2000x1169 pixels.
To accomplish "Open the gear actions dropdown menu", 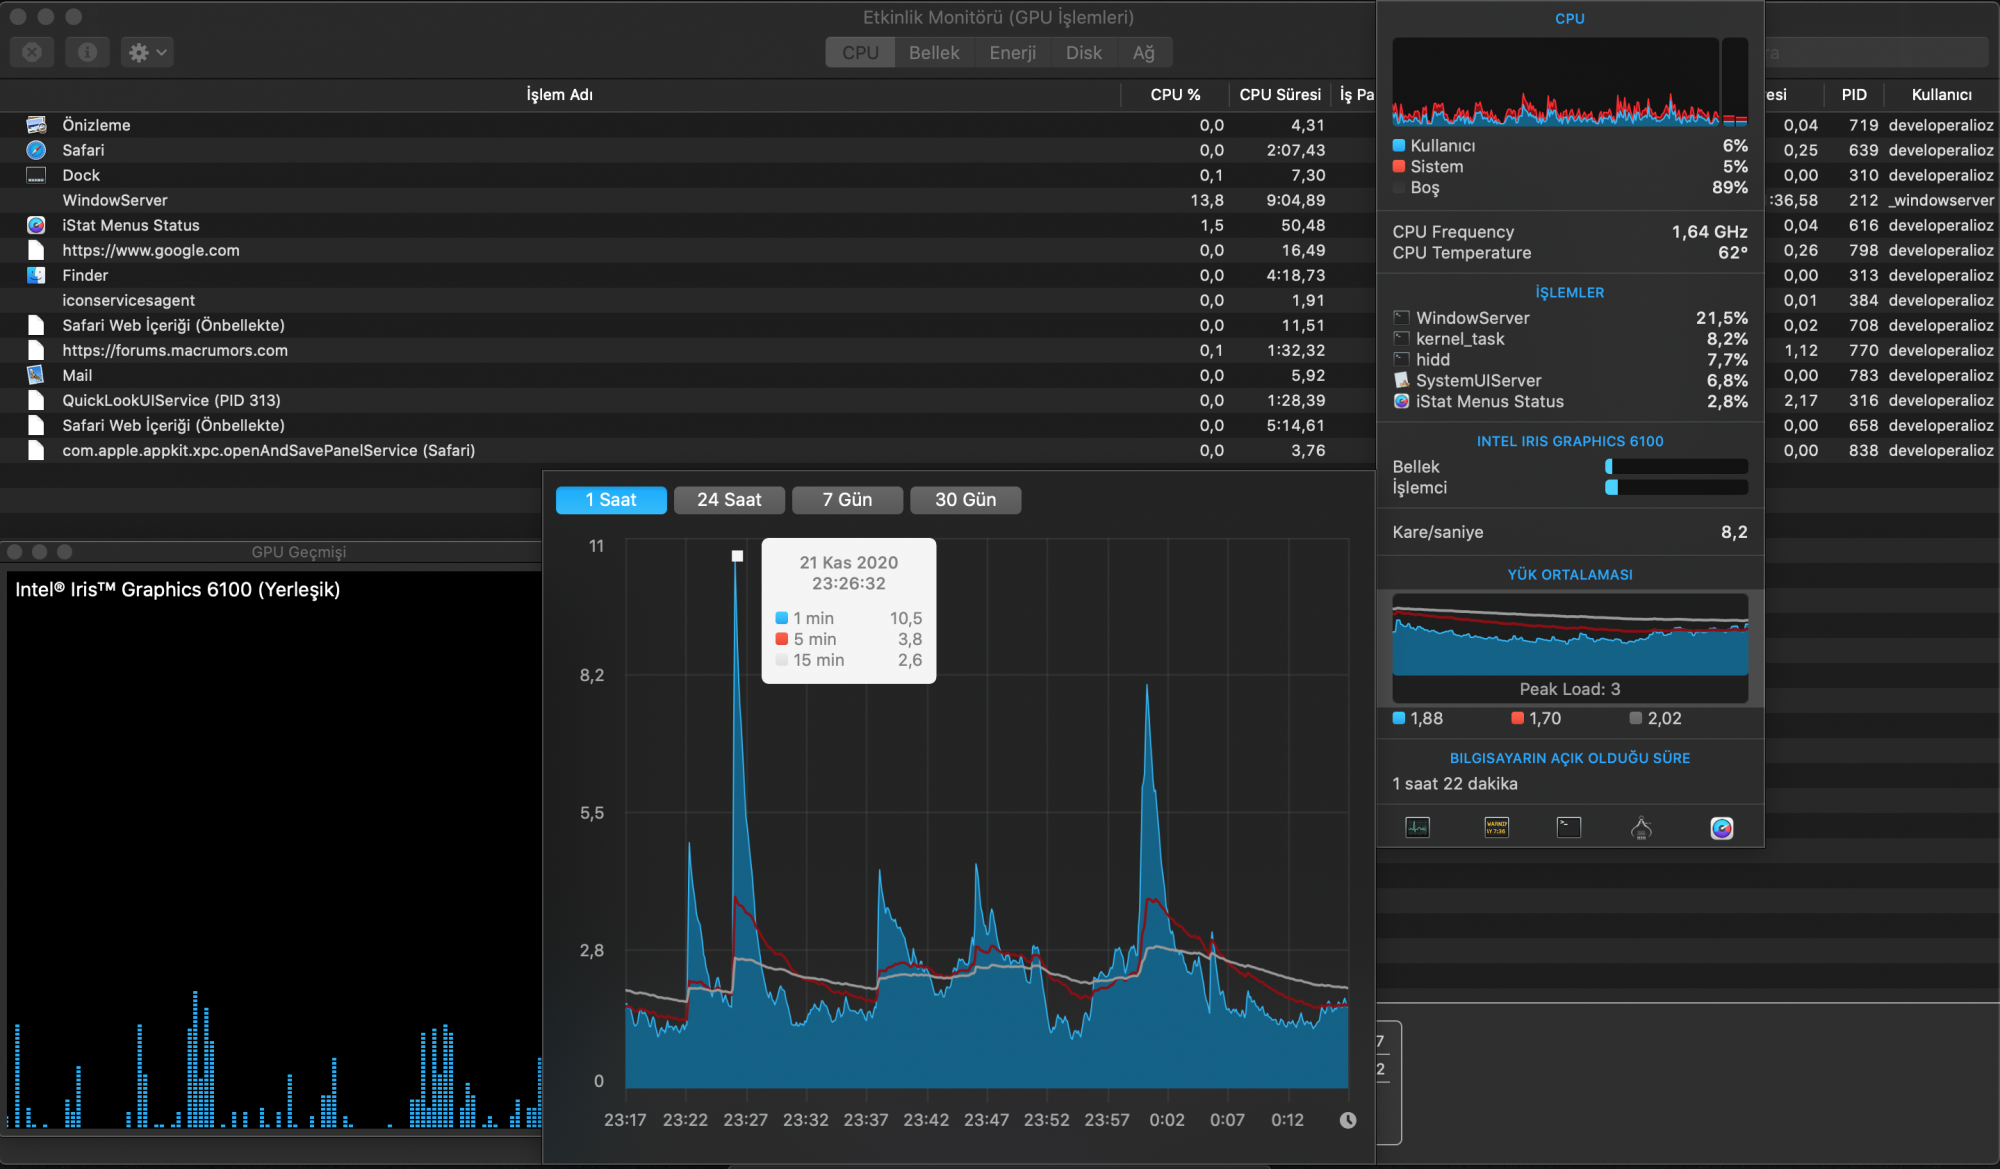I will pos(147,52).
